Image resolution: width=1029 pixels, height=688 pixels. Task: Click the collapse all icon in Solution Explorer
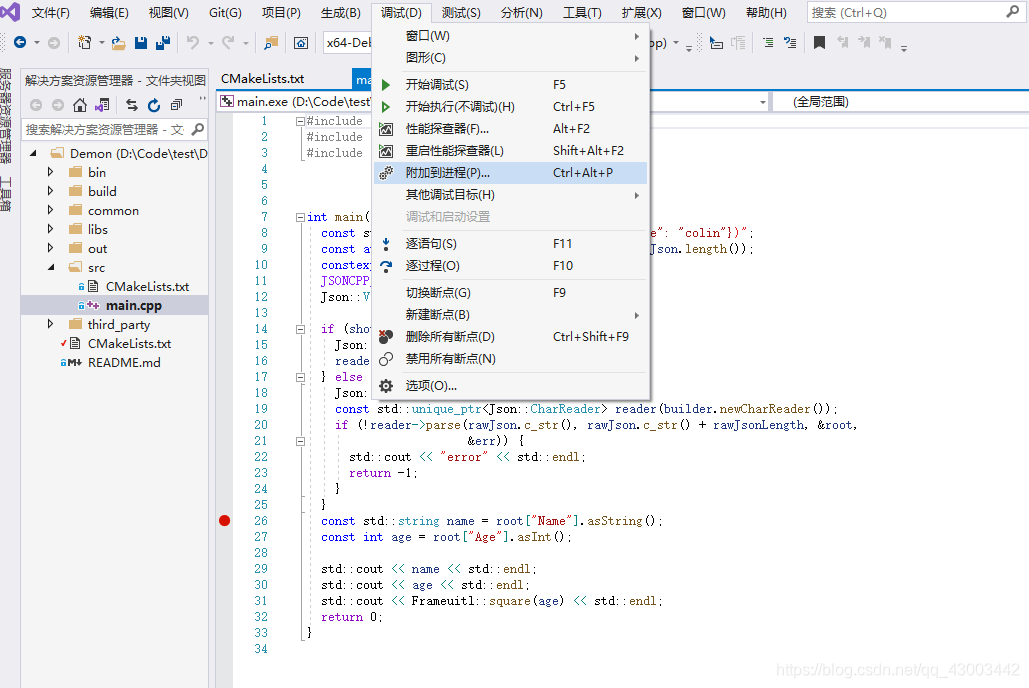click(176, 105)
